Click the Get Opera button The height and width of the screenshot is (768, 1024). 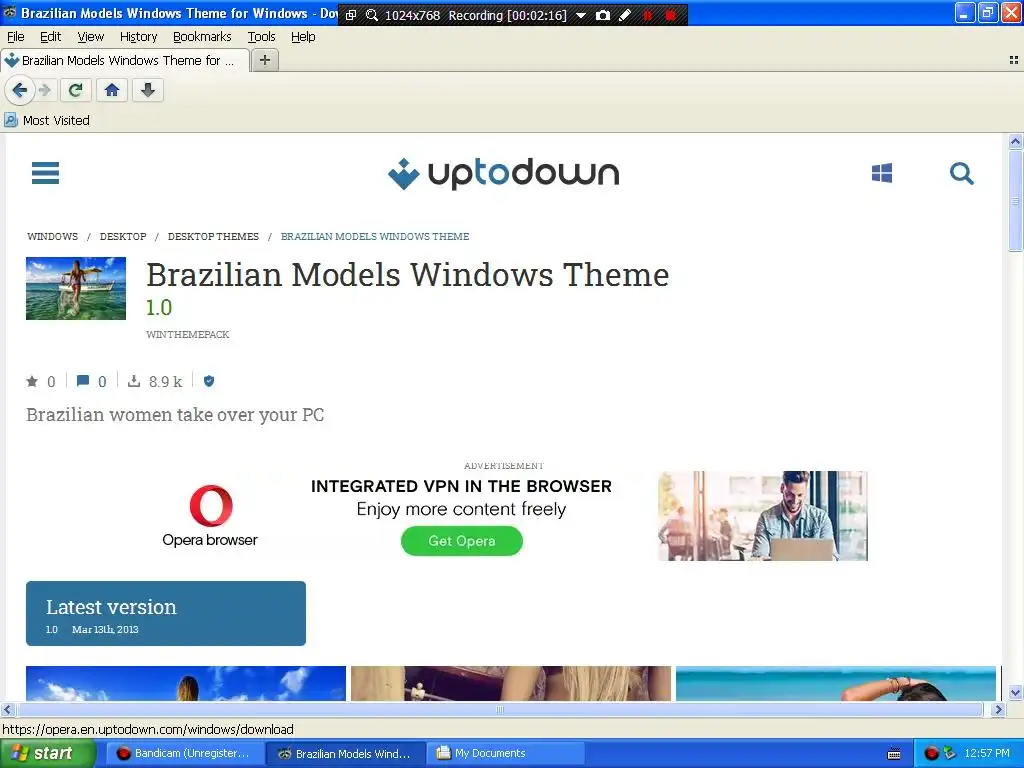462,541
